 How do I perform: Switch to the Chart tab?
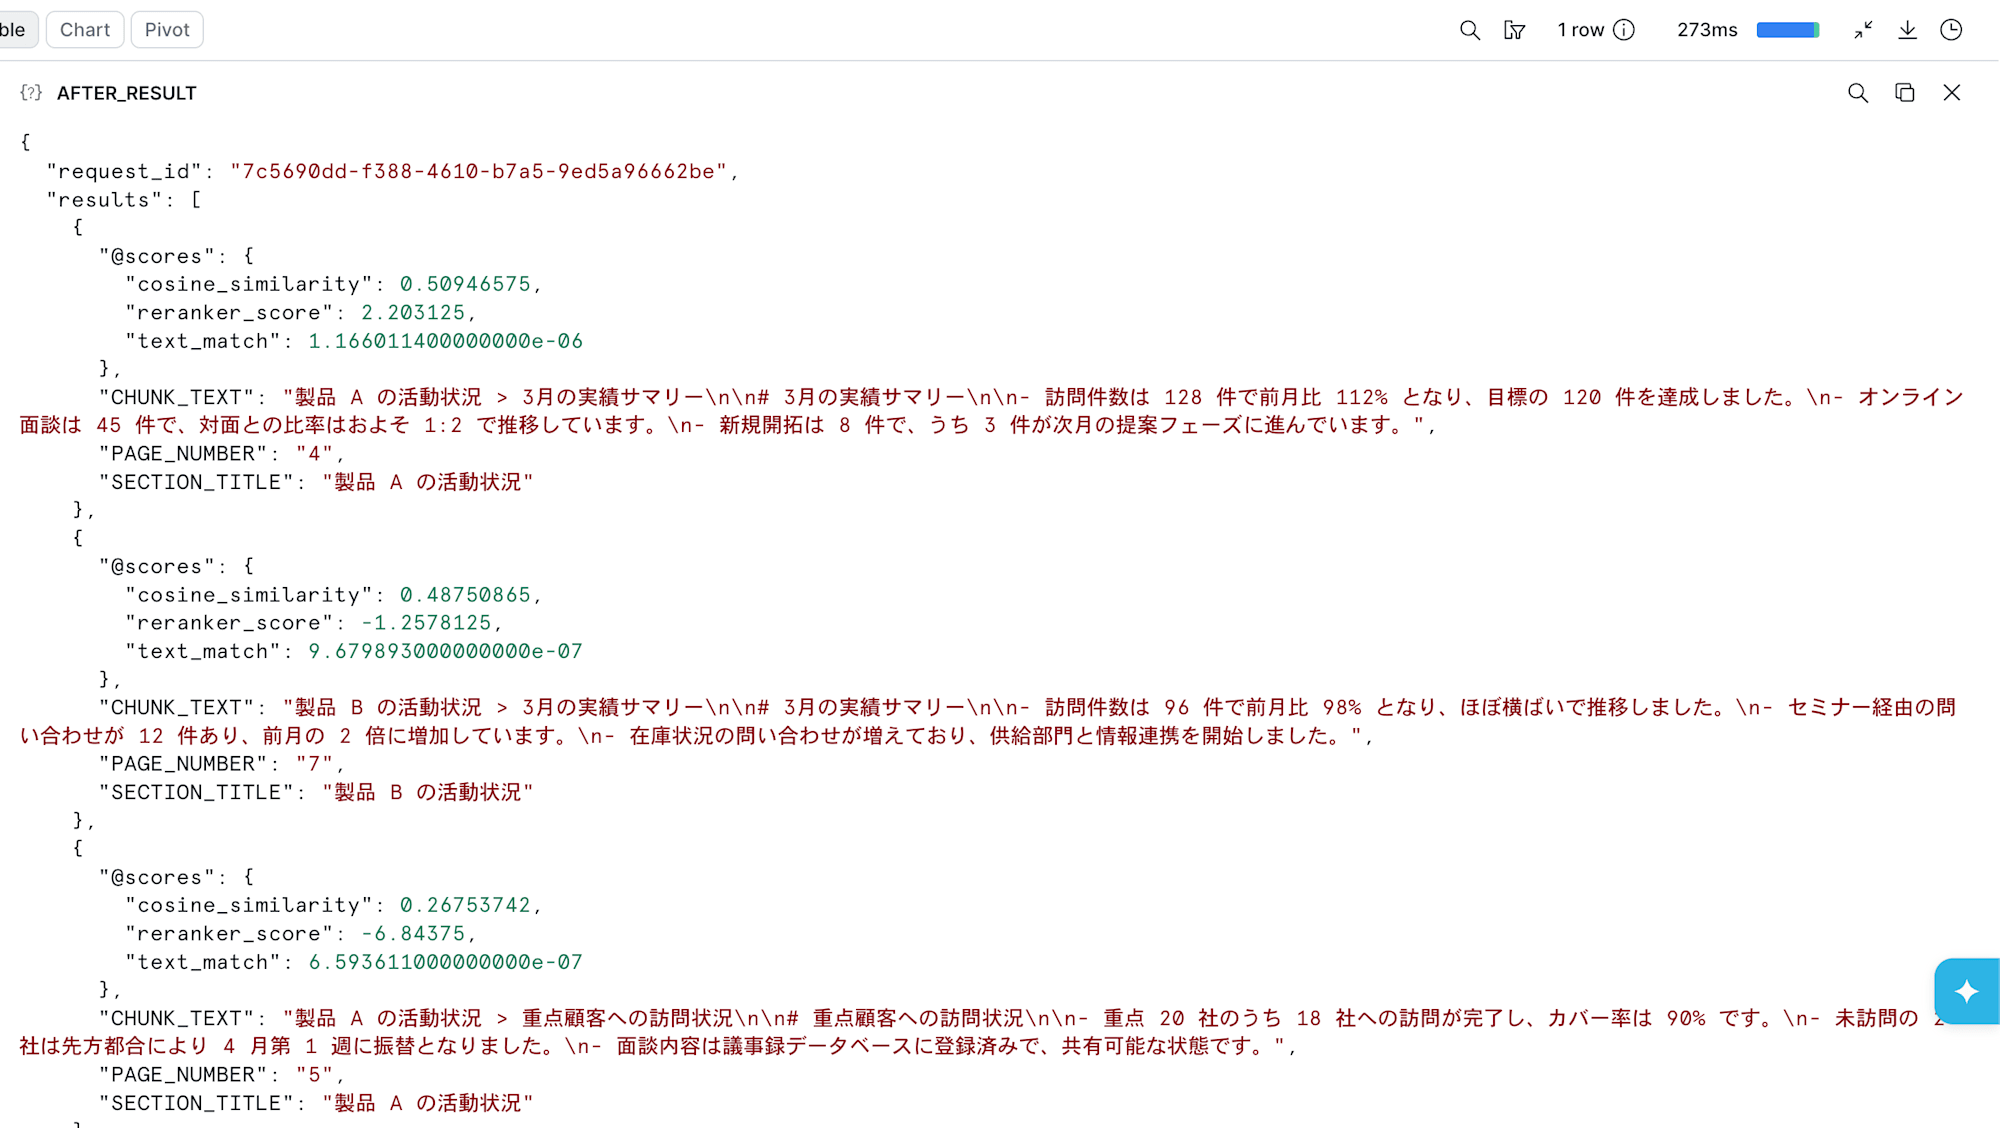(85, 30)
